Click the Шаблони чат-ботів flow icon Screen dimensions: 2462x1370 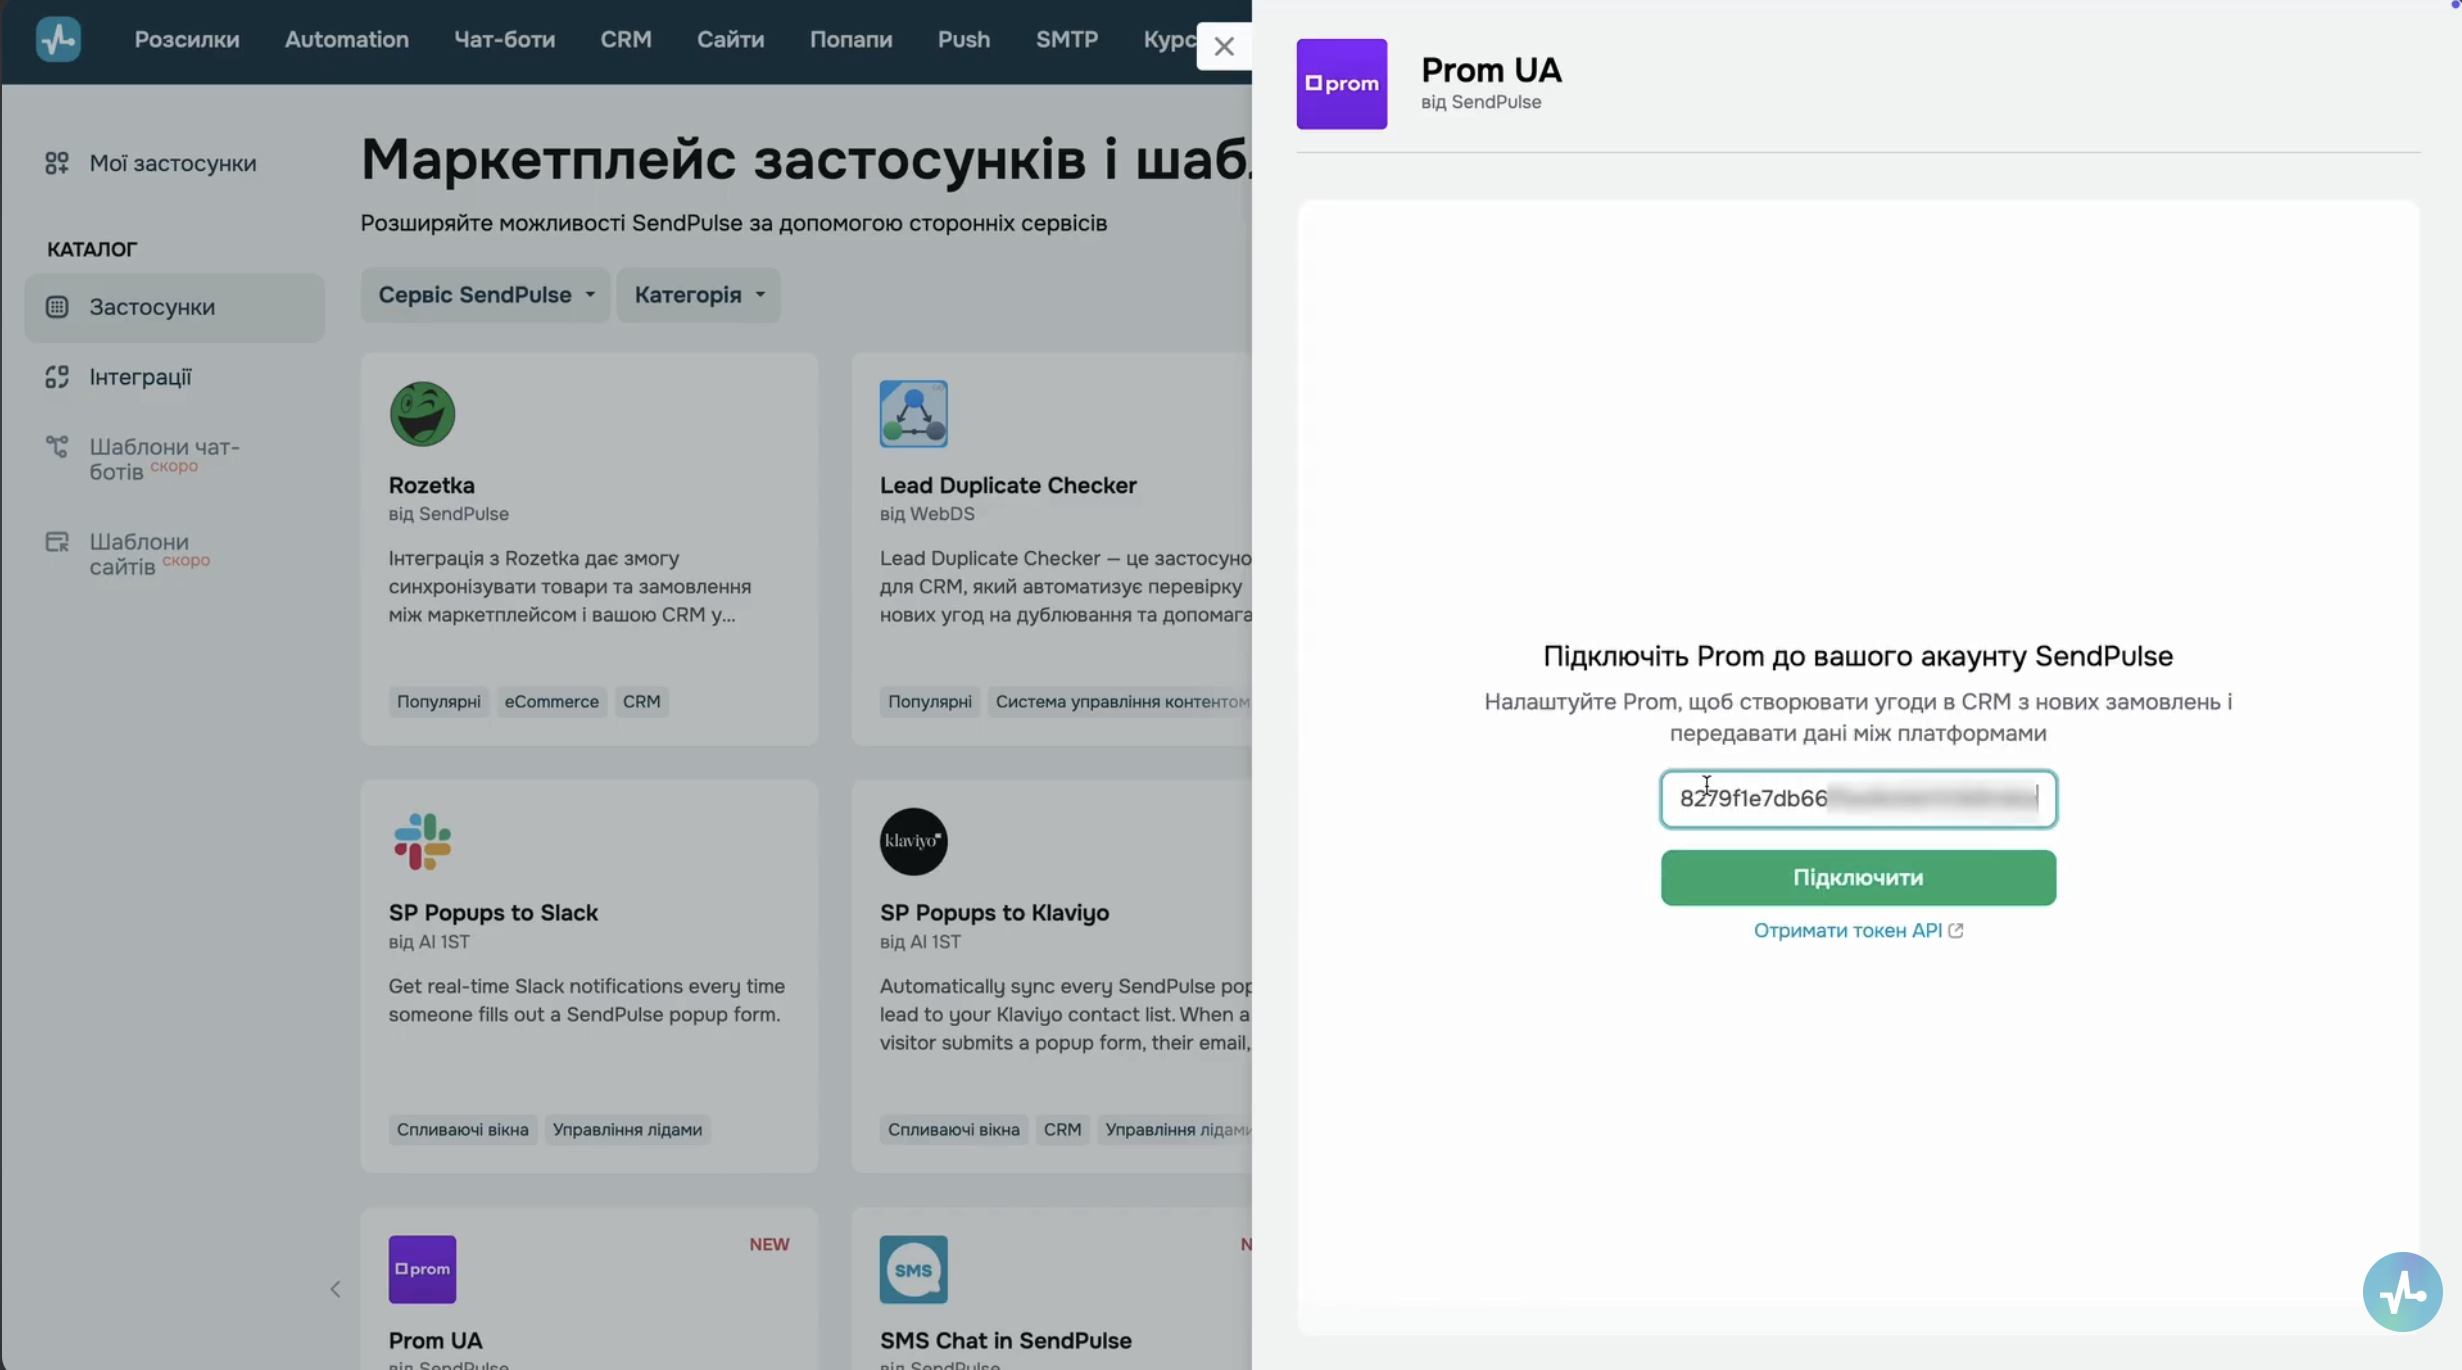(x=57, y=446)
